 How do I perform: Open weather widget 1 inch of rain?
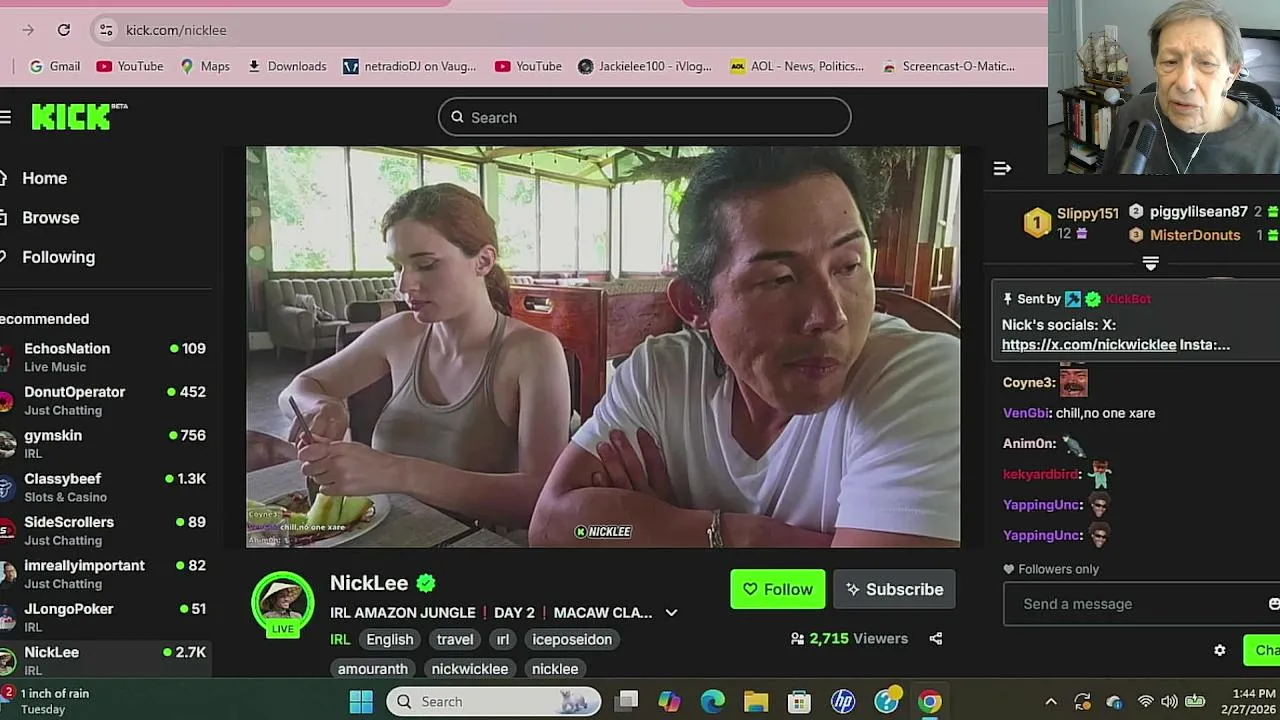pos(47,701)
